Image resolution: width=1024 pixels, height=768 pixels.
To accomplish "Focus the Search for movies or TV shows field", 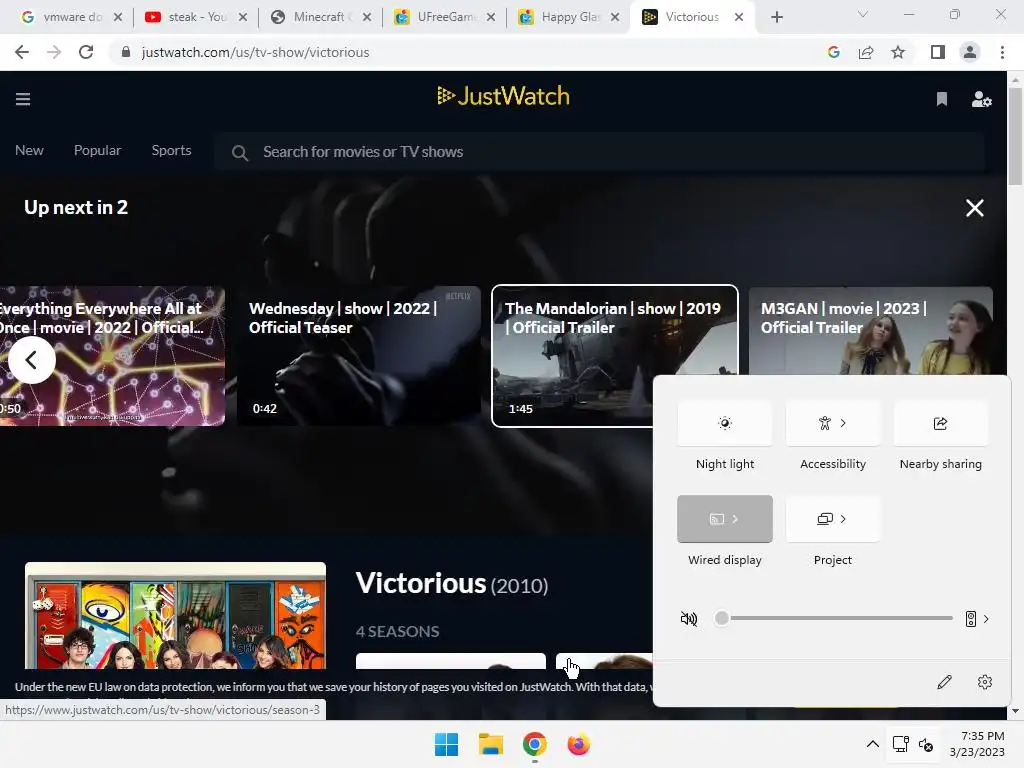I will click(600, 152).
